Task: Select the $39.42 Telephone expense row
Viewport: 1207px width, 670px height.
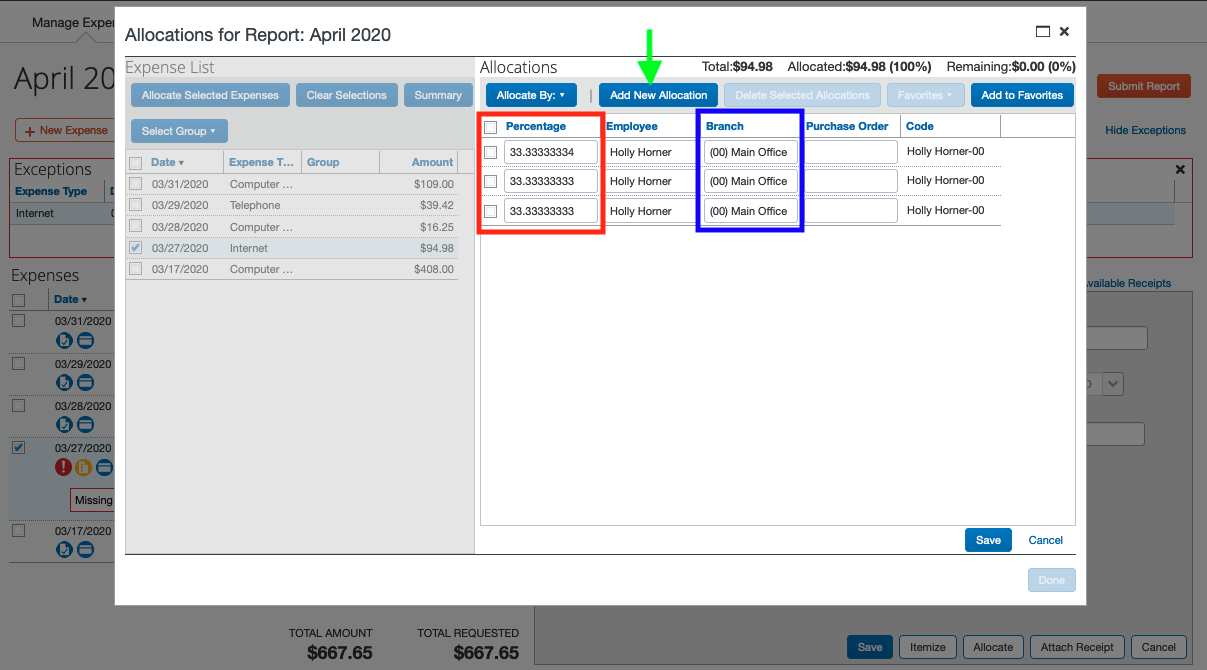Action: 292,205
